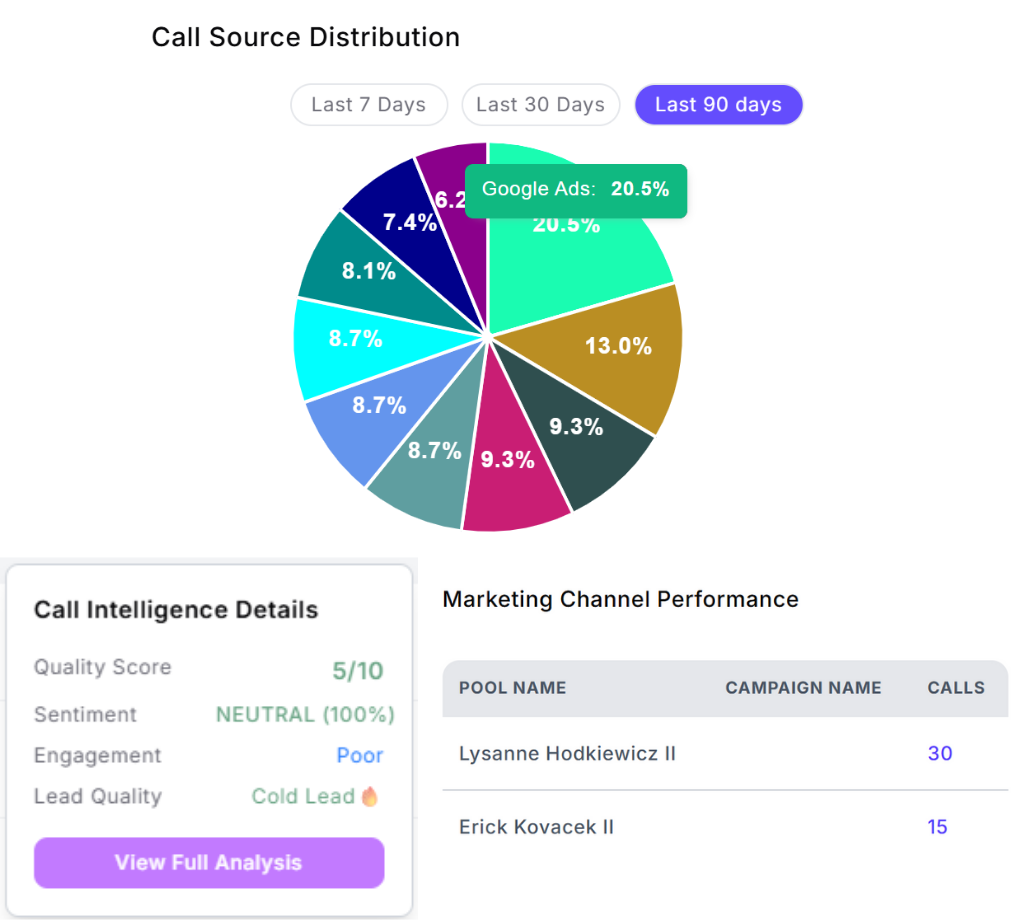Click the CAMPAIGN NAME column header

[804, 688]
